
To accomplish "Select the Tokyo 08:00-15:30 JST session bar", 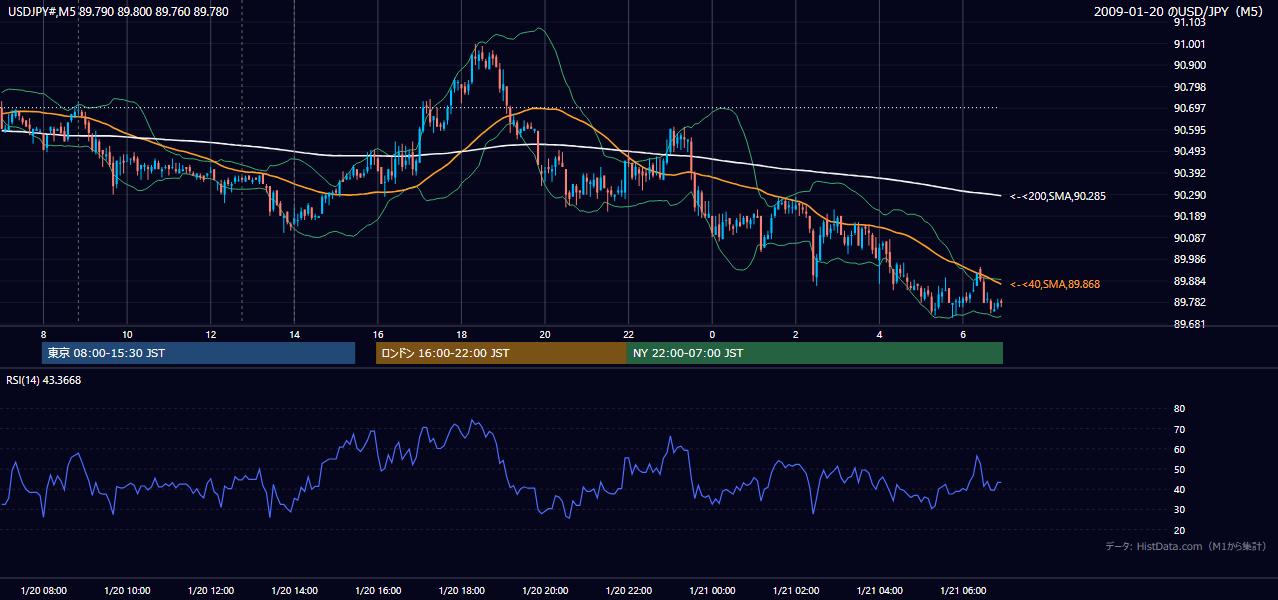I will tap(198, 353).
